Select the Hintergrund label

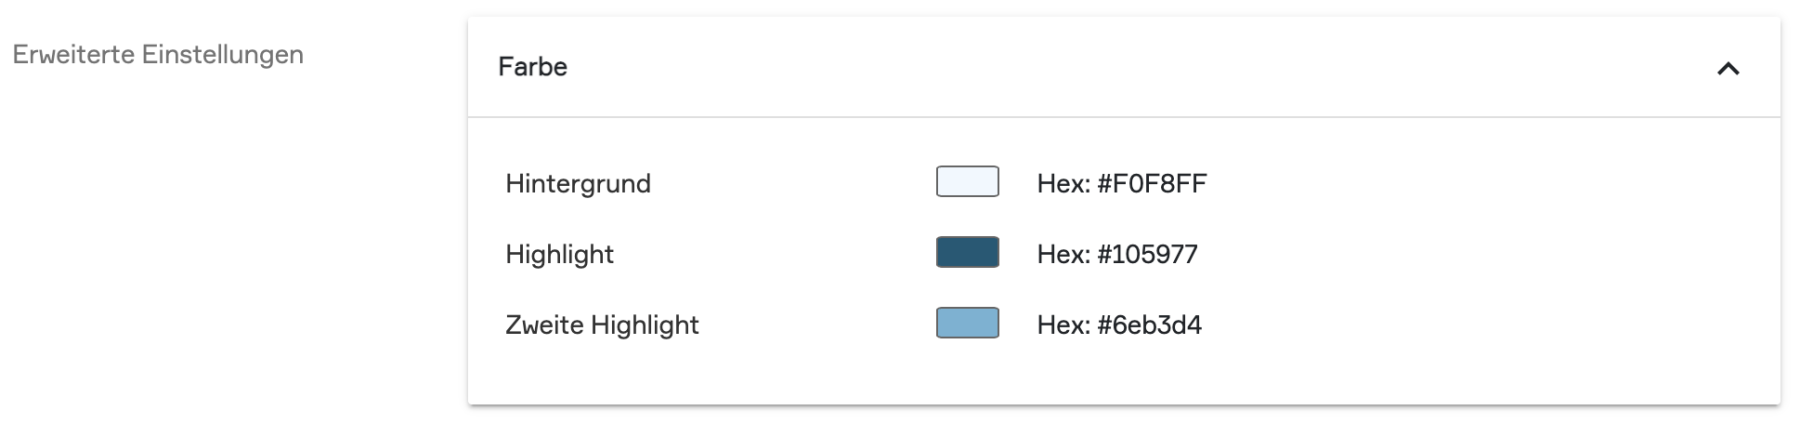pyautogui.click(x=578, y=184)
